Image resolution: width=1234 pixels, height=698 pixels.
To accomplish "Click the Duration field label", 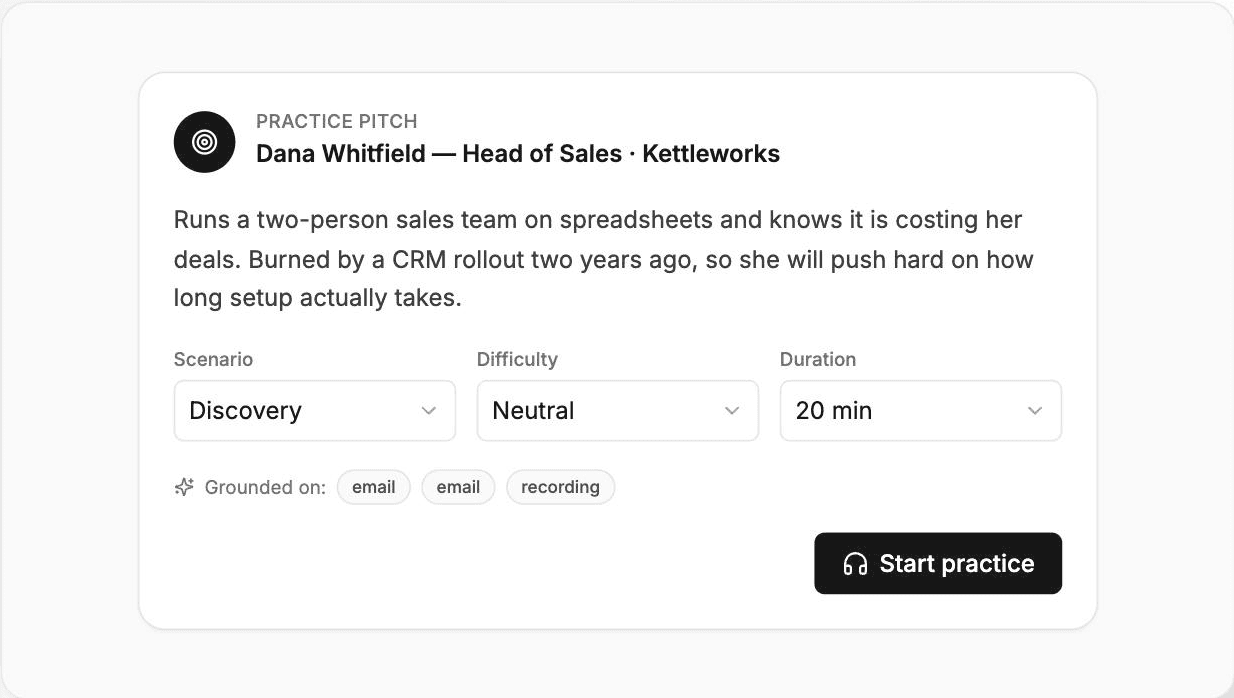I will [x=818, y=359].
